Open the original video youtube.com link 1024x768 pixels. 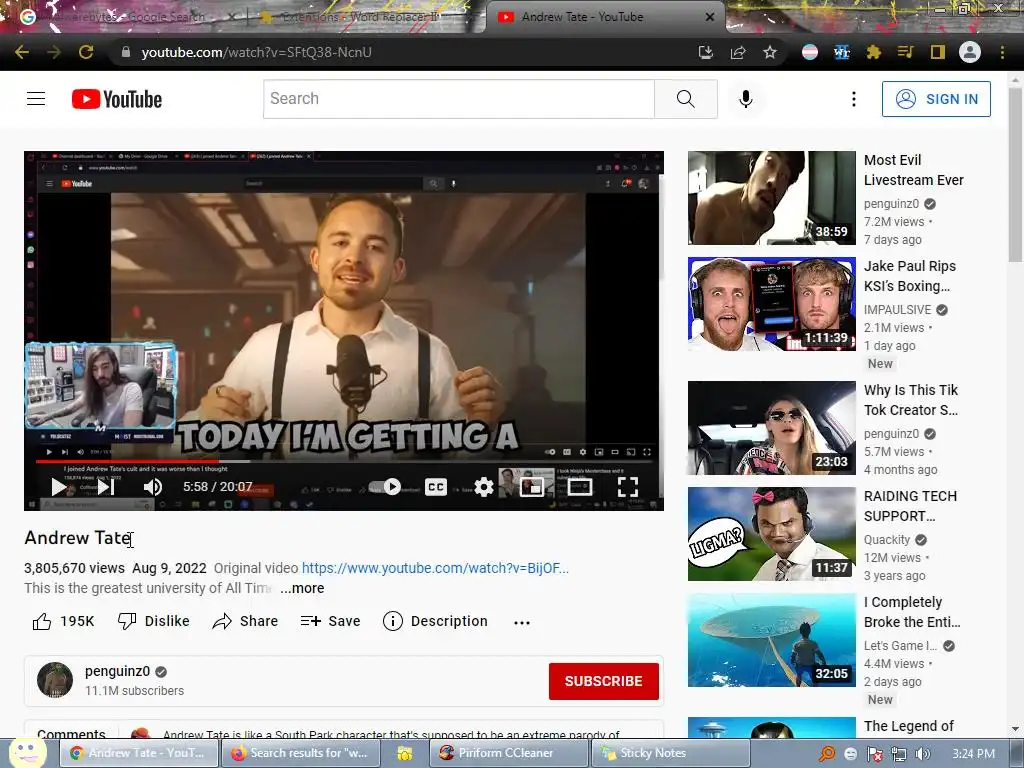435,568
